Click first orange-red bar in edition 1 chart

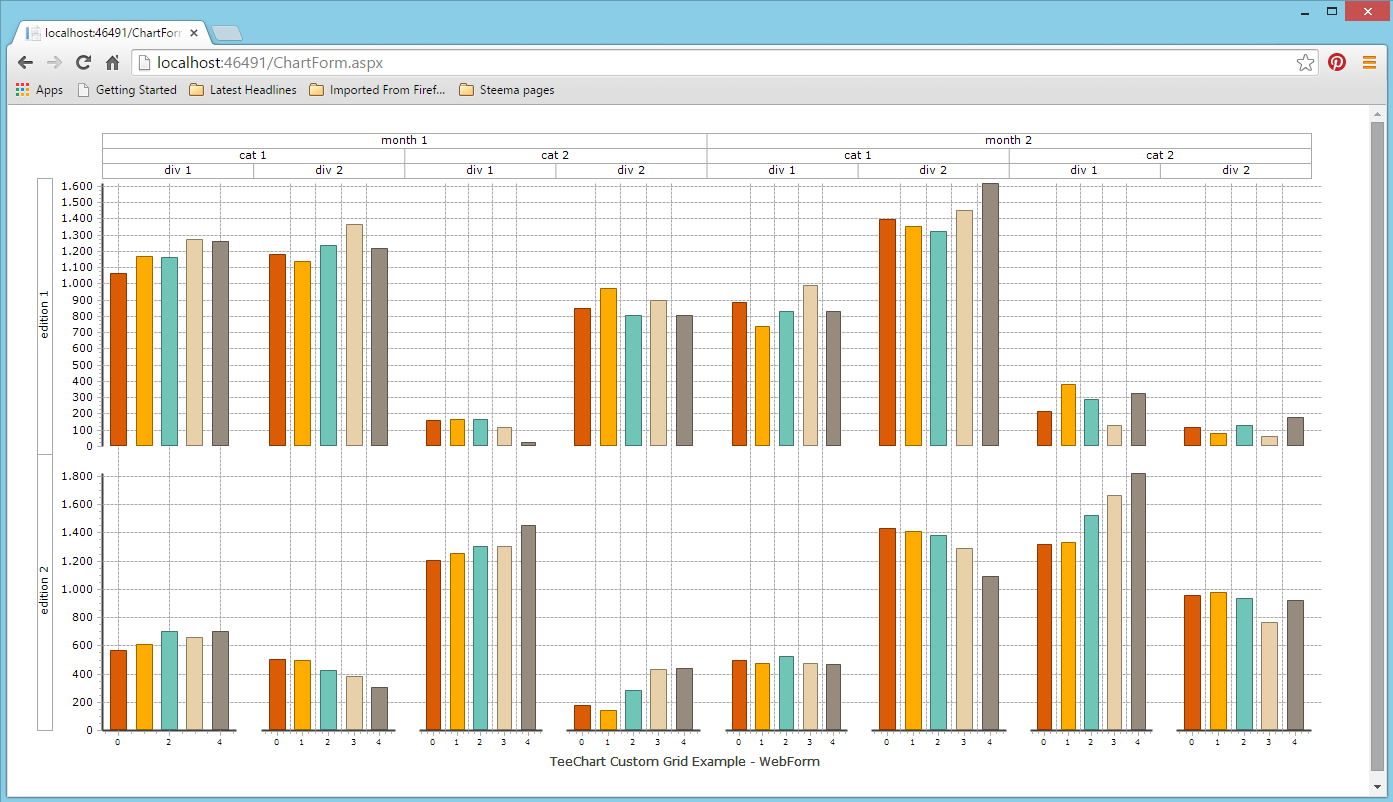tap(118, 360)
